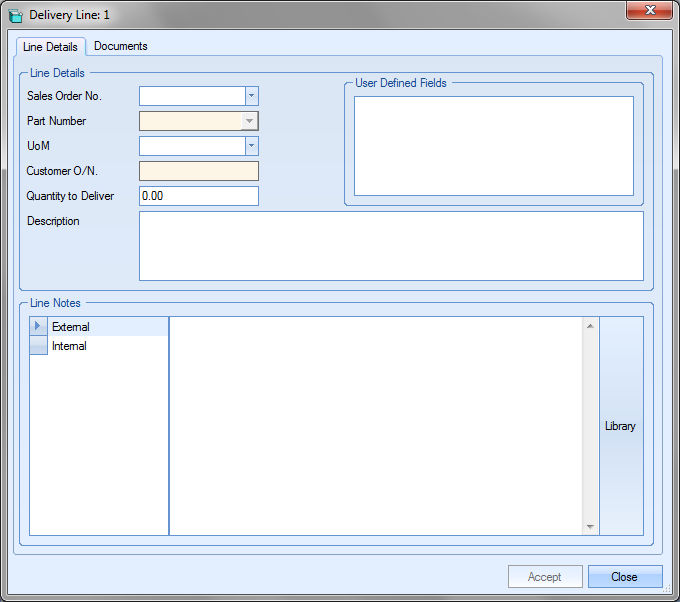The height and width of the screenshot is (602, 680).
Task: Click the row selector arrow beside External
Action: coord(38,327)
